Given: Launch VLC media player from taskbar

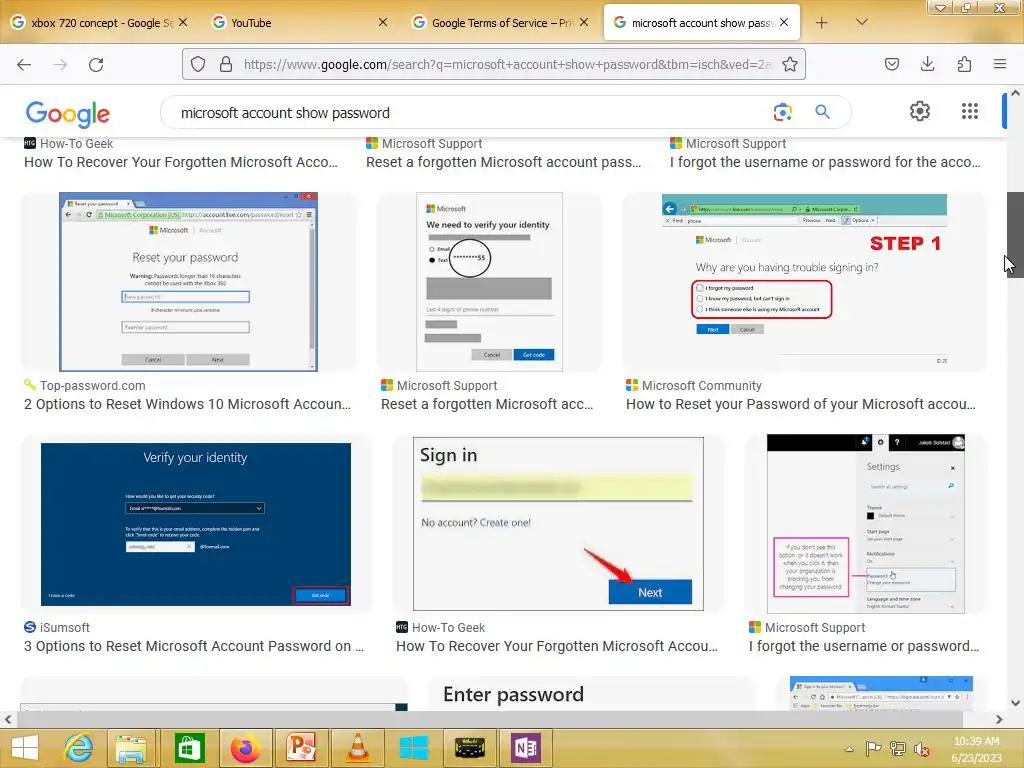Looking at the screenshot, I should 357,748.
